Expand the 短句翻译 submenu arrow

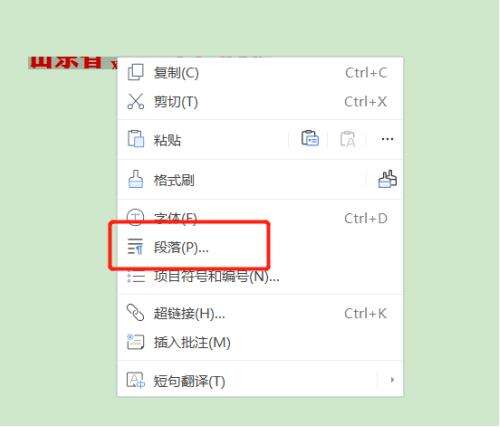392,380
